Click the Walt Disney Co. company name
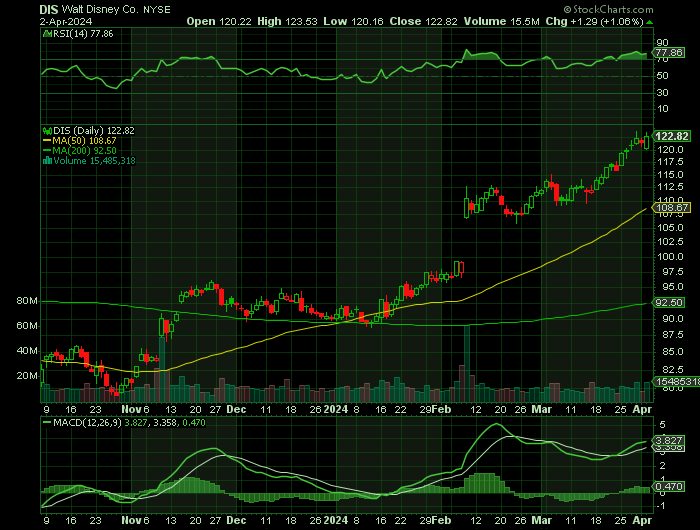The width and height of the screenshot is (700, 530). pos(100,9)
